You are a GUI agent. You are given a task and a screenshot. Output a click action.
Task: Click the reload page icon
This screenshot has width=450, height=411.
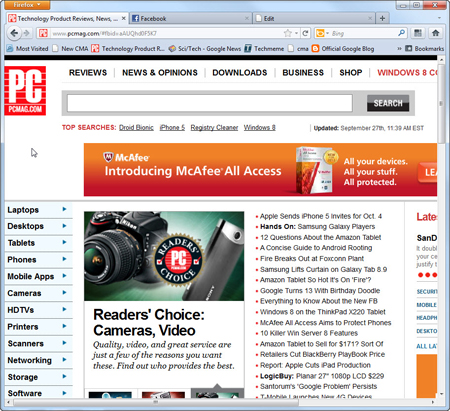click(305, 33)
